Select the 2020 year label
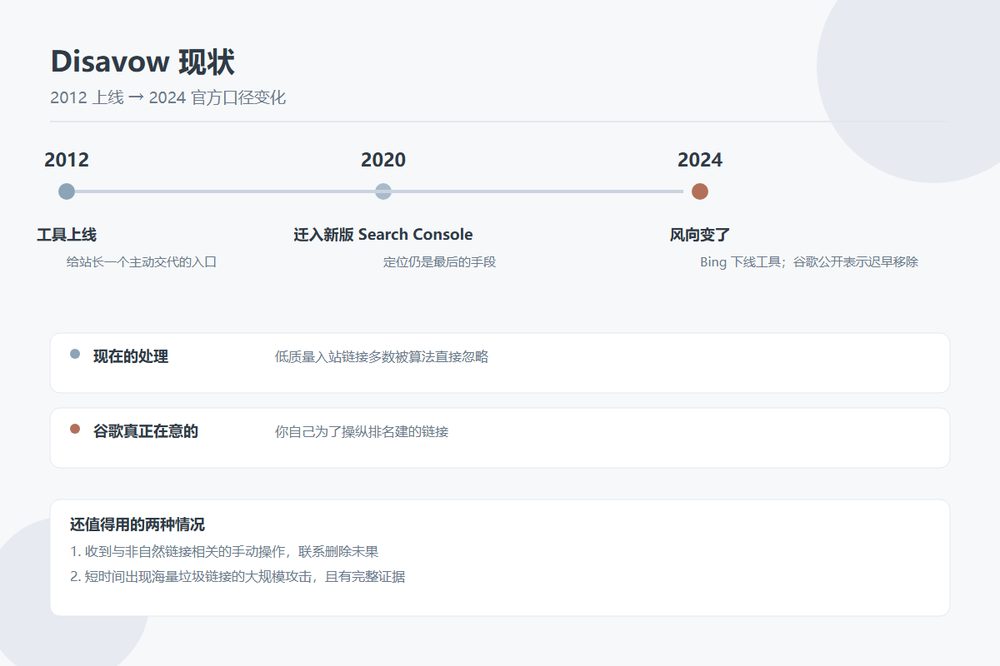The width and height of the screenshot is (1000, 666). pos(383,159)
